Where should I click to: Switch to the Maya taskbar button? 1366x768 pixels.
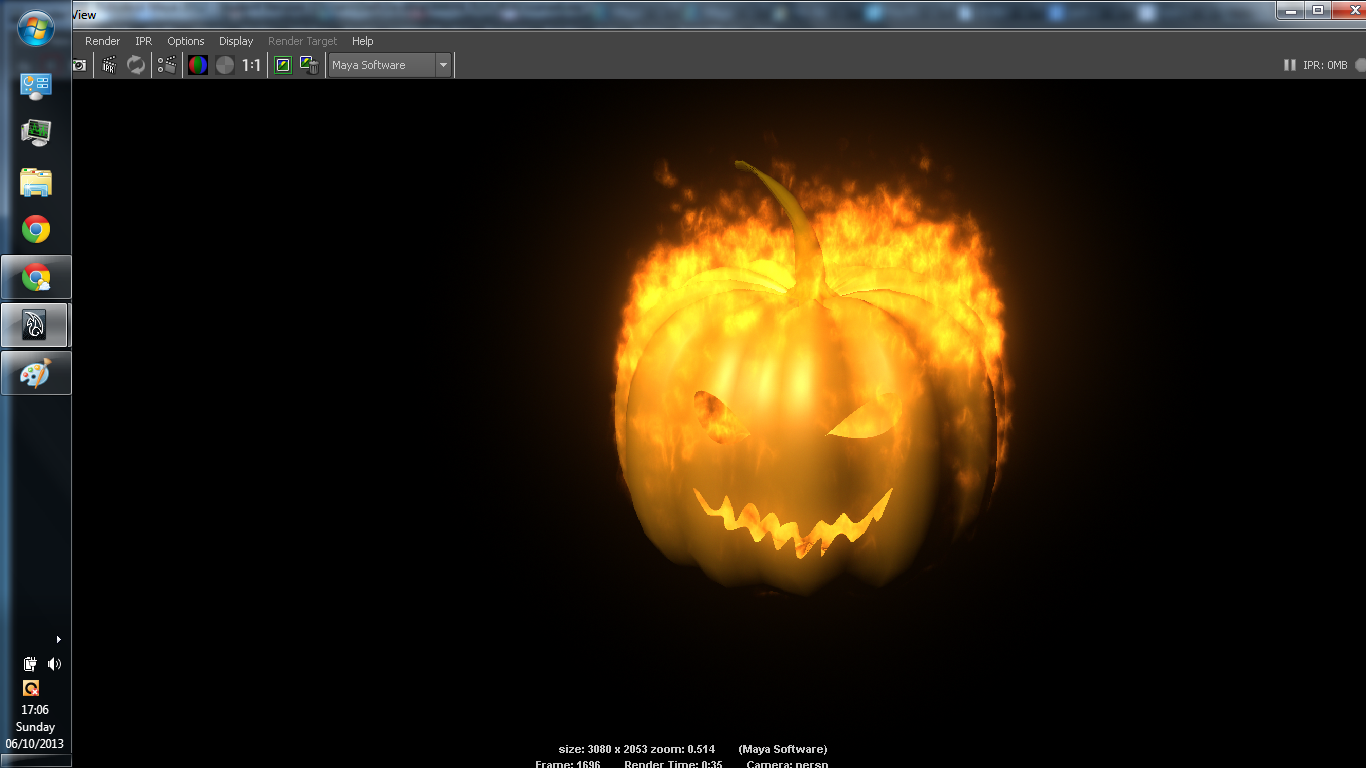(36, 325)
